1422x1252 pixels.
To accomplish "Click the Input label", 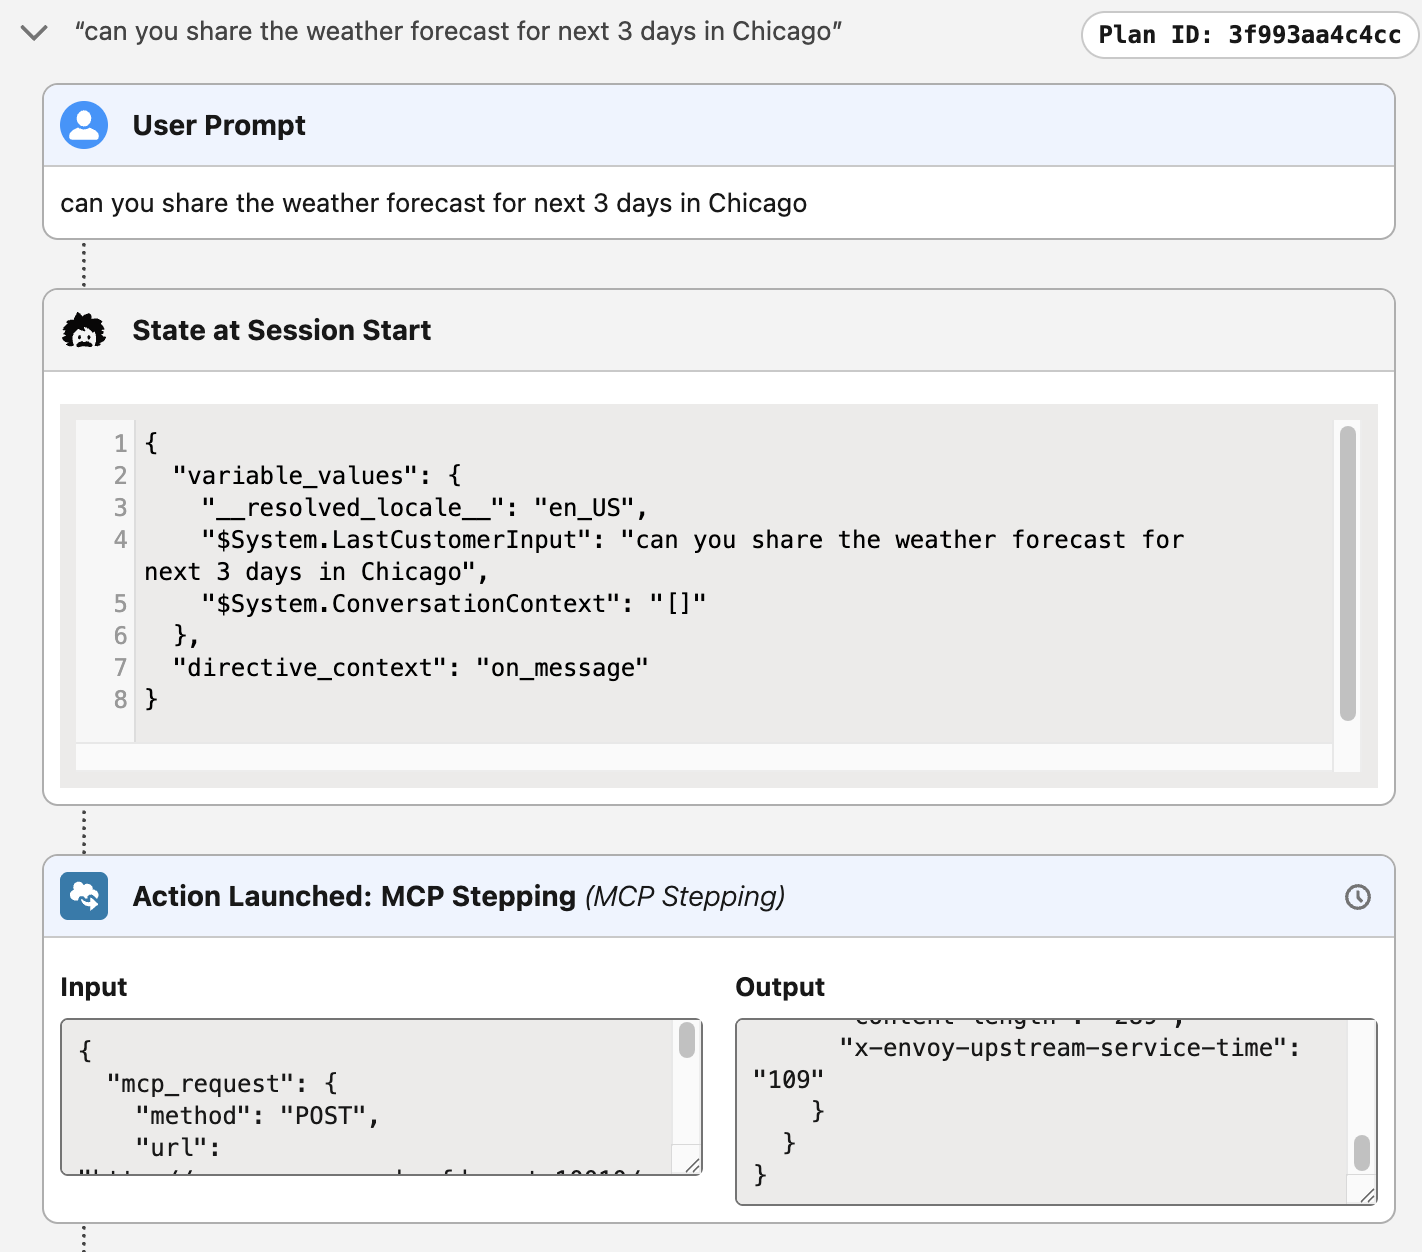I will click(94, 987).
